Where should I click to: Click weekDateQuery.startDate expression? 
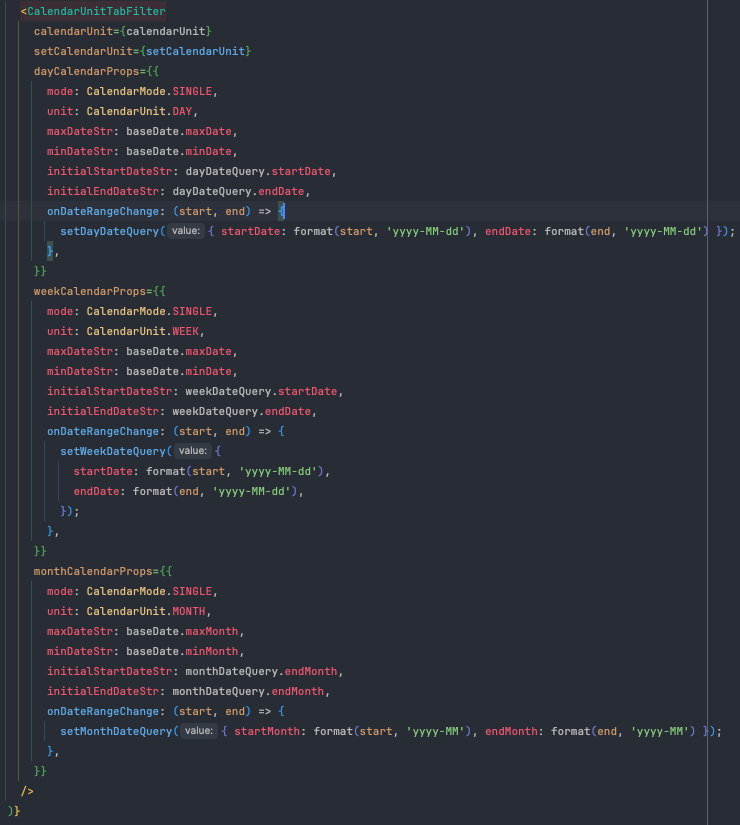click(x=261, y=391)
